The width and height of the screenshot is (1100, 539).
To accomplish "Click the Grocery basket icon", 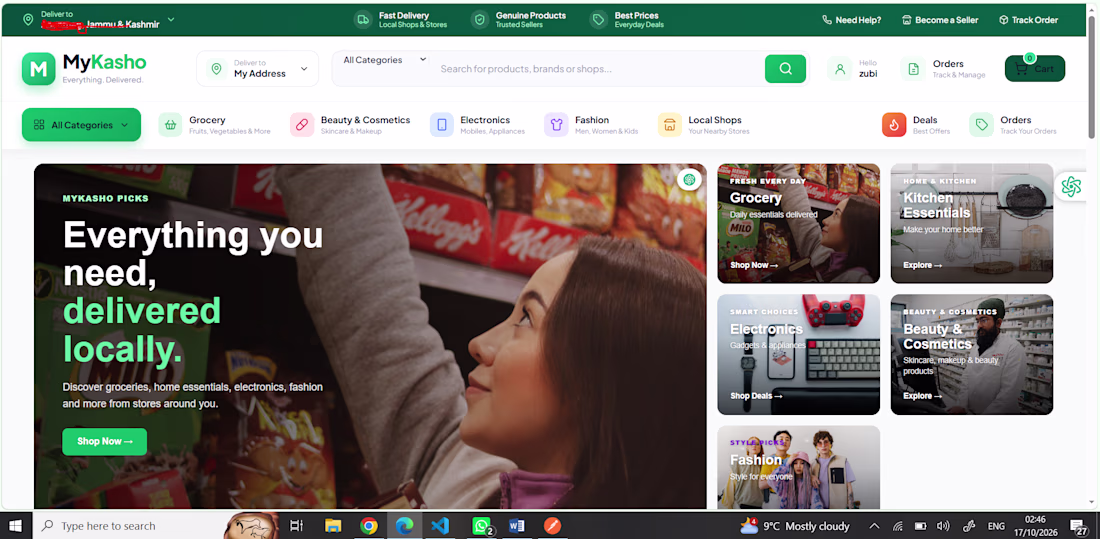I will pos(170,125).
